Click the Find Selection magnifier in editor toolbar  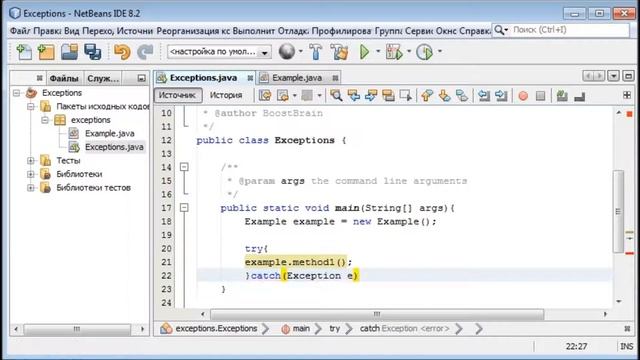point(336,96)
